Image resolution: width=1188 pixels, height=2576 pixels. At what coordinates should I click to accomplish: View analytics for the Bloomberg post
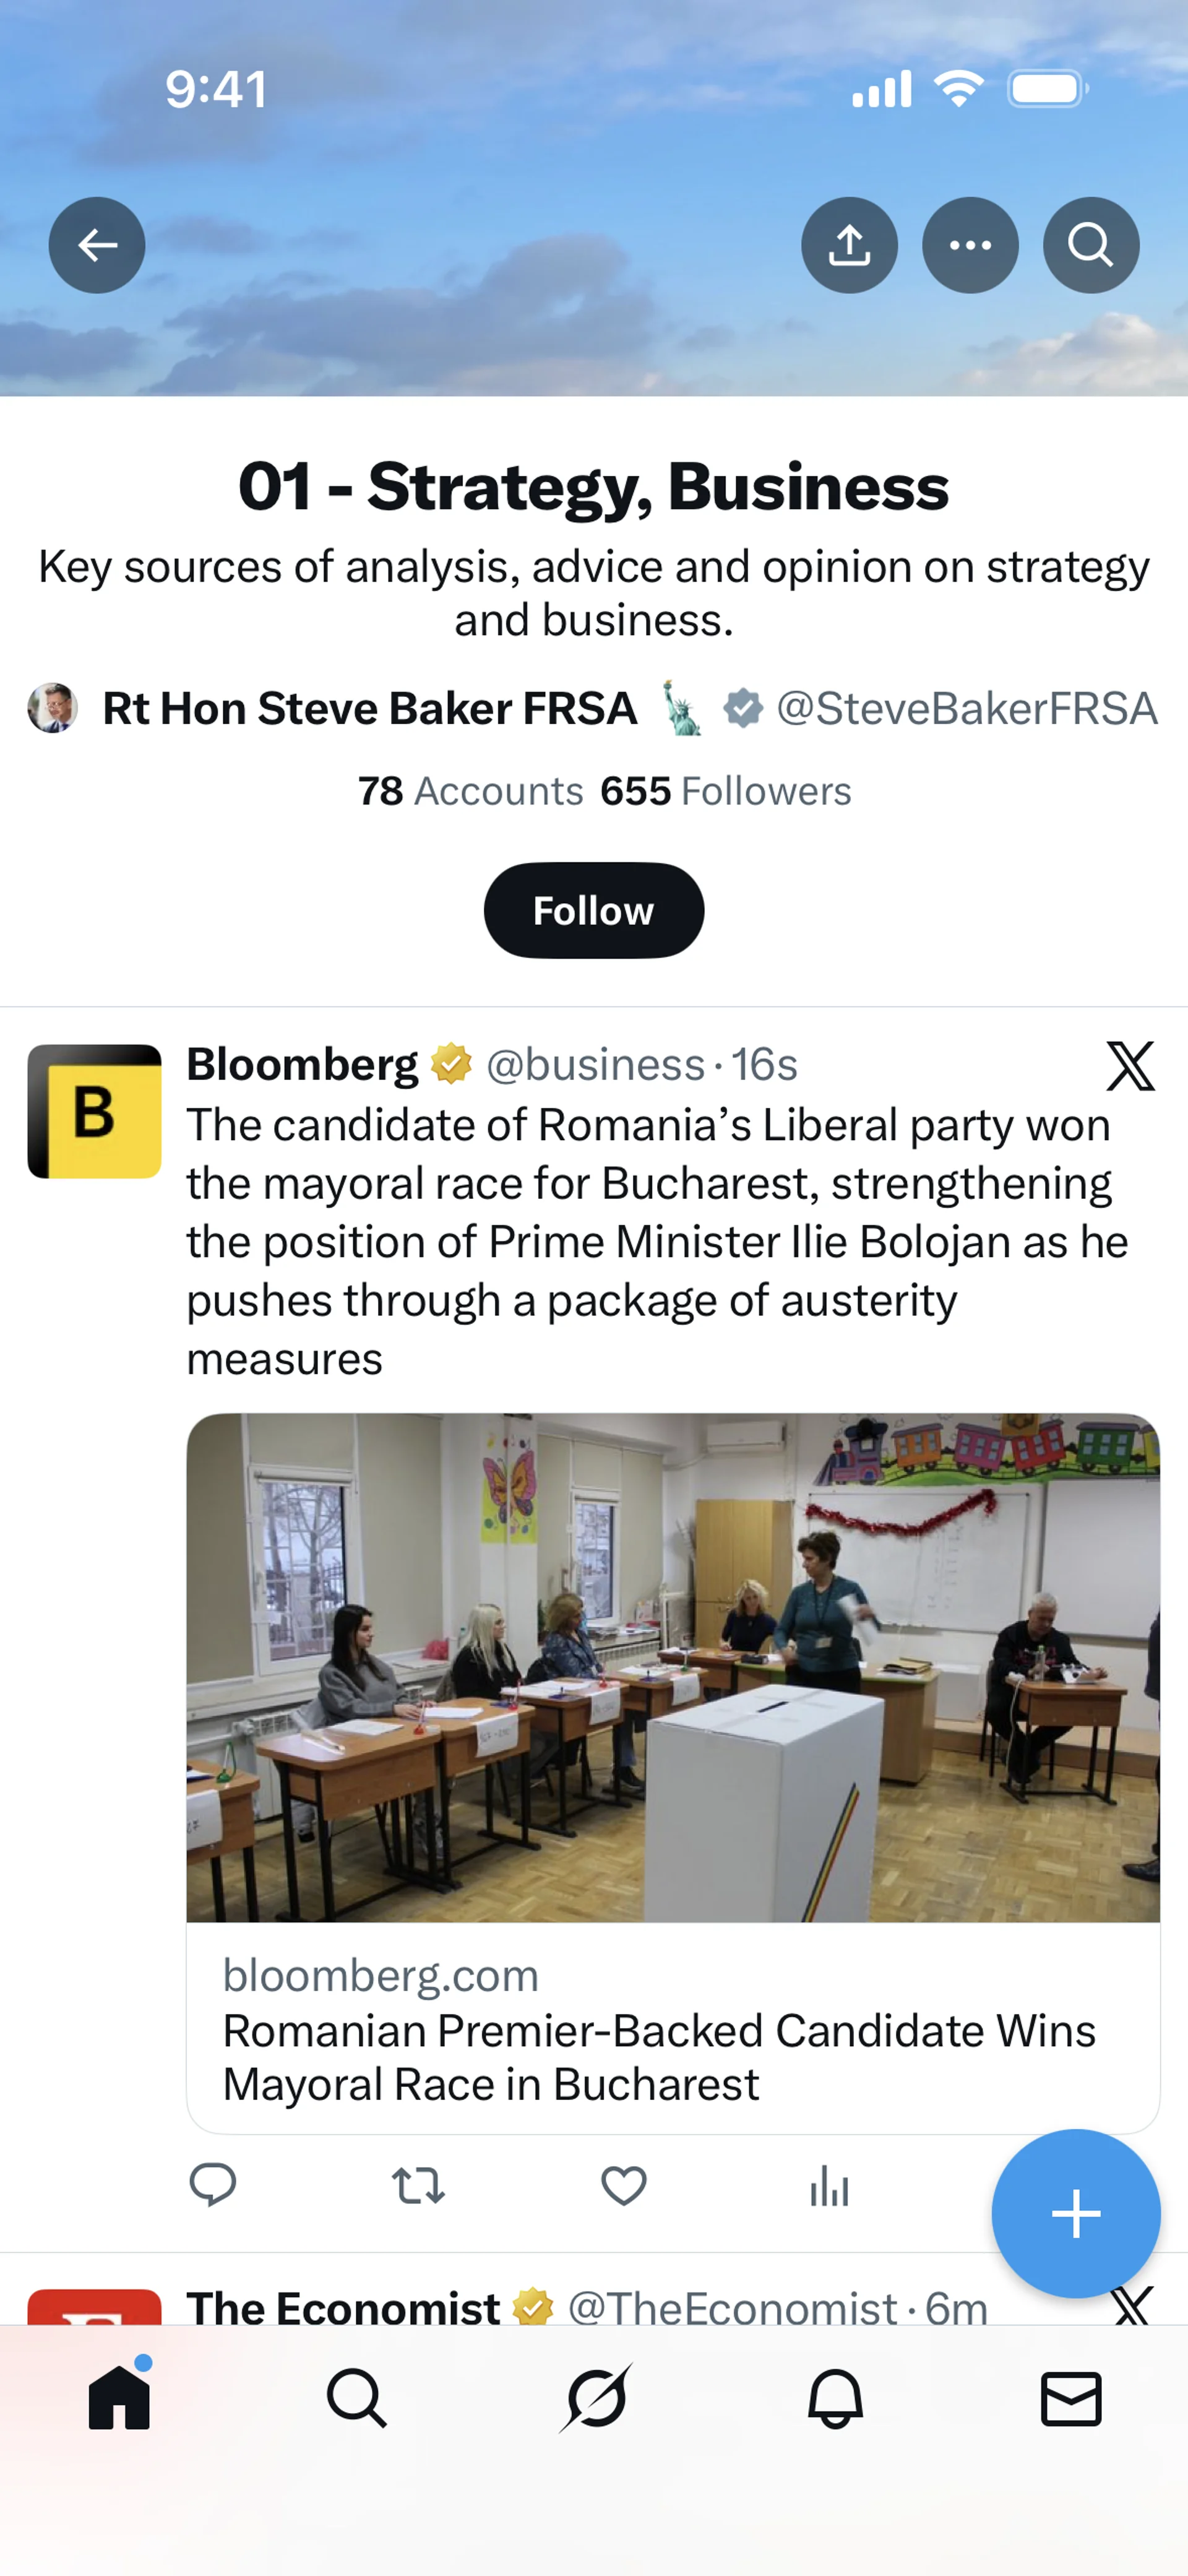(x=829, y=2185)
